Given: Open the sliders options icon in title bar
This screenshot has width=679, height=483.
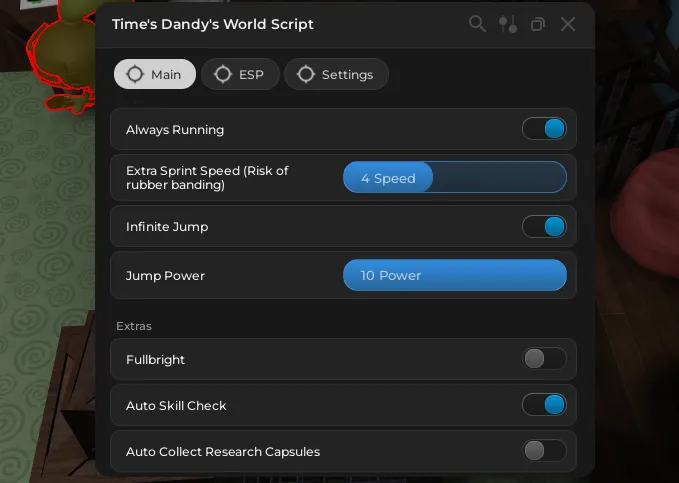Looking at the screenshot, I should click(x=508, y=24).
